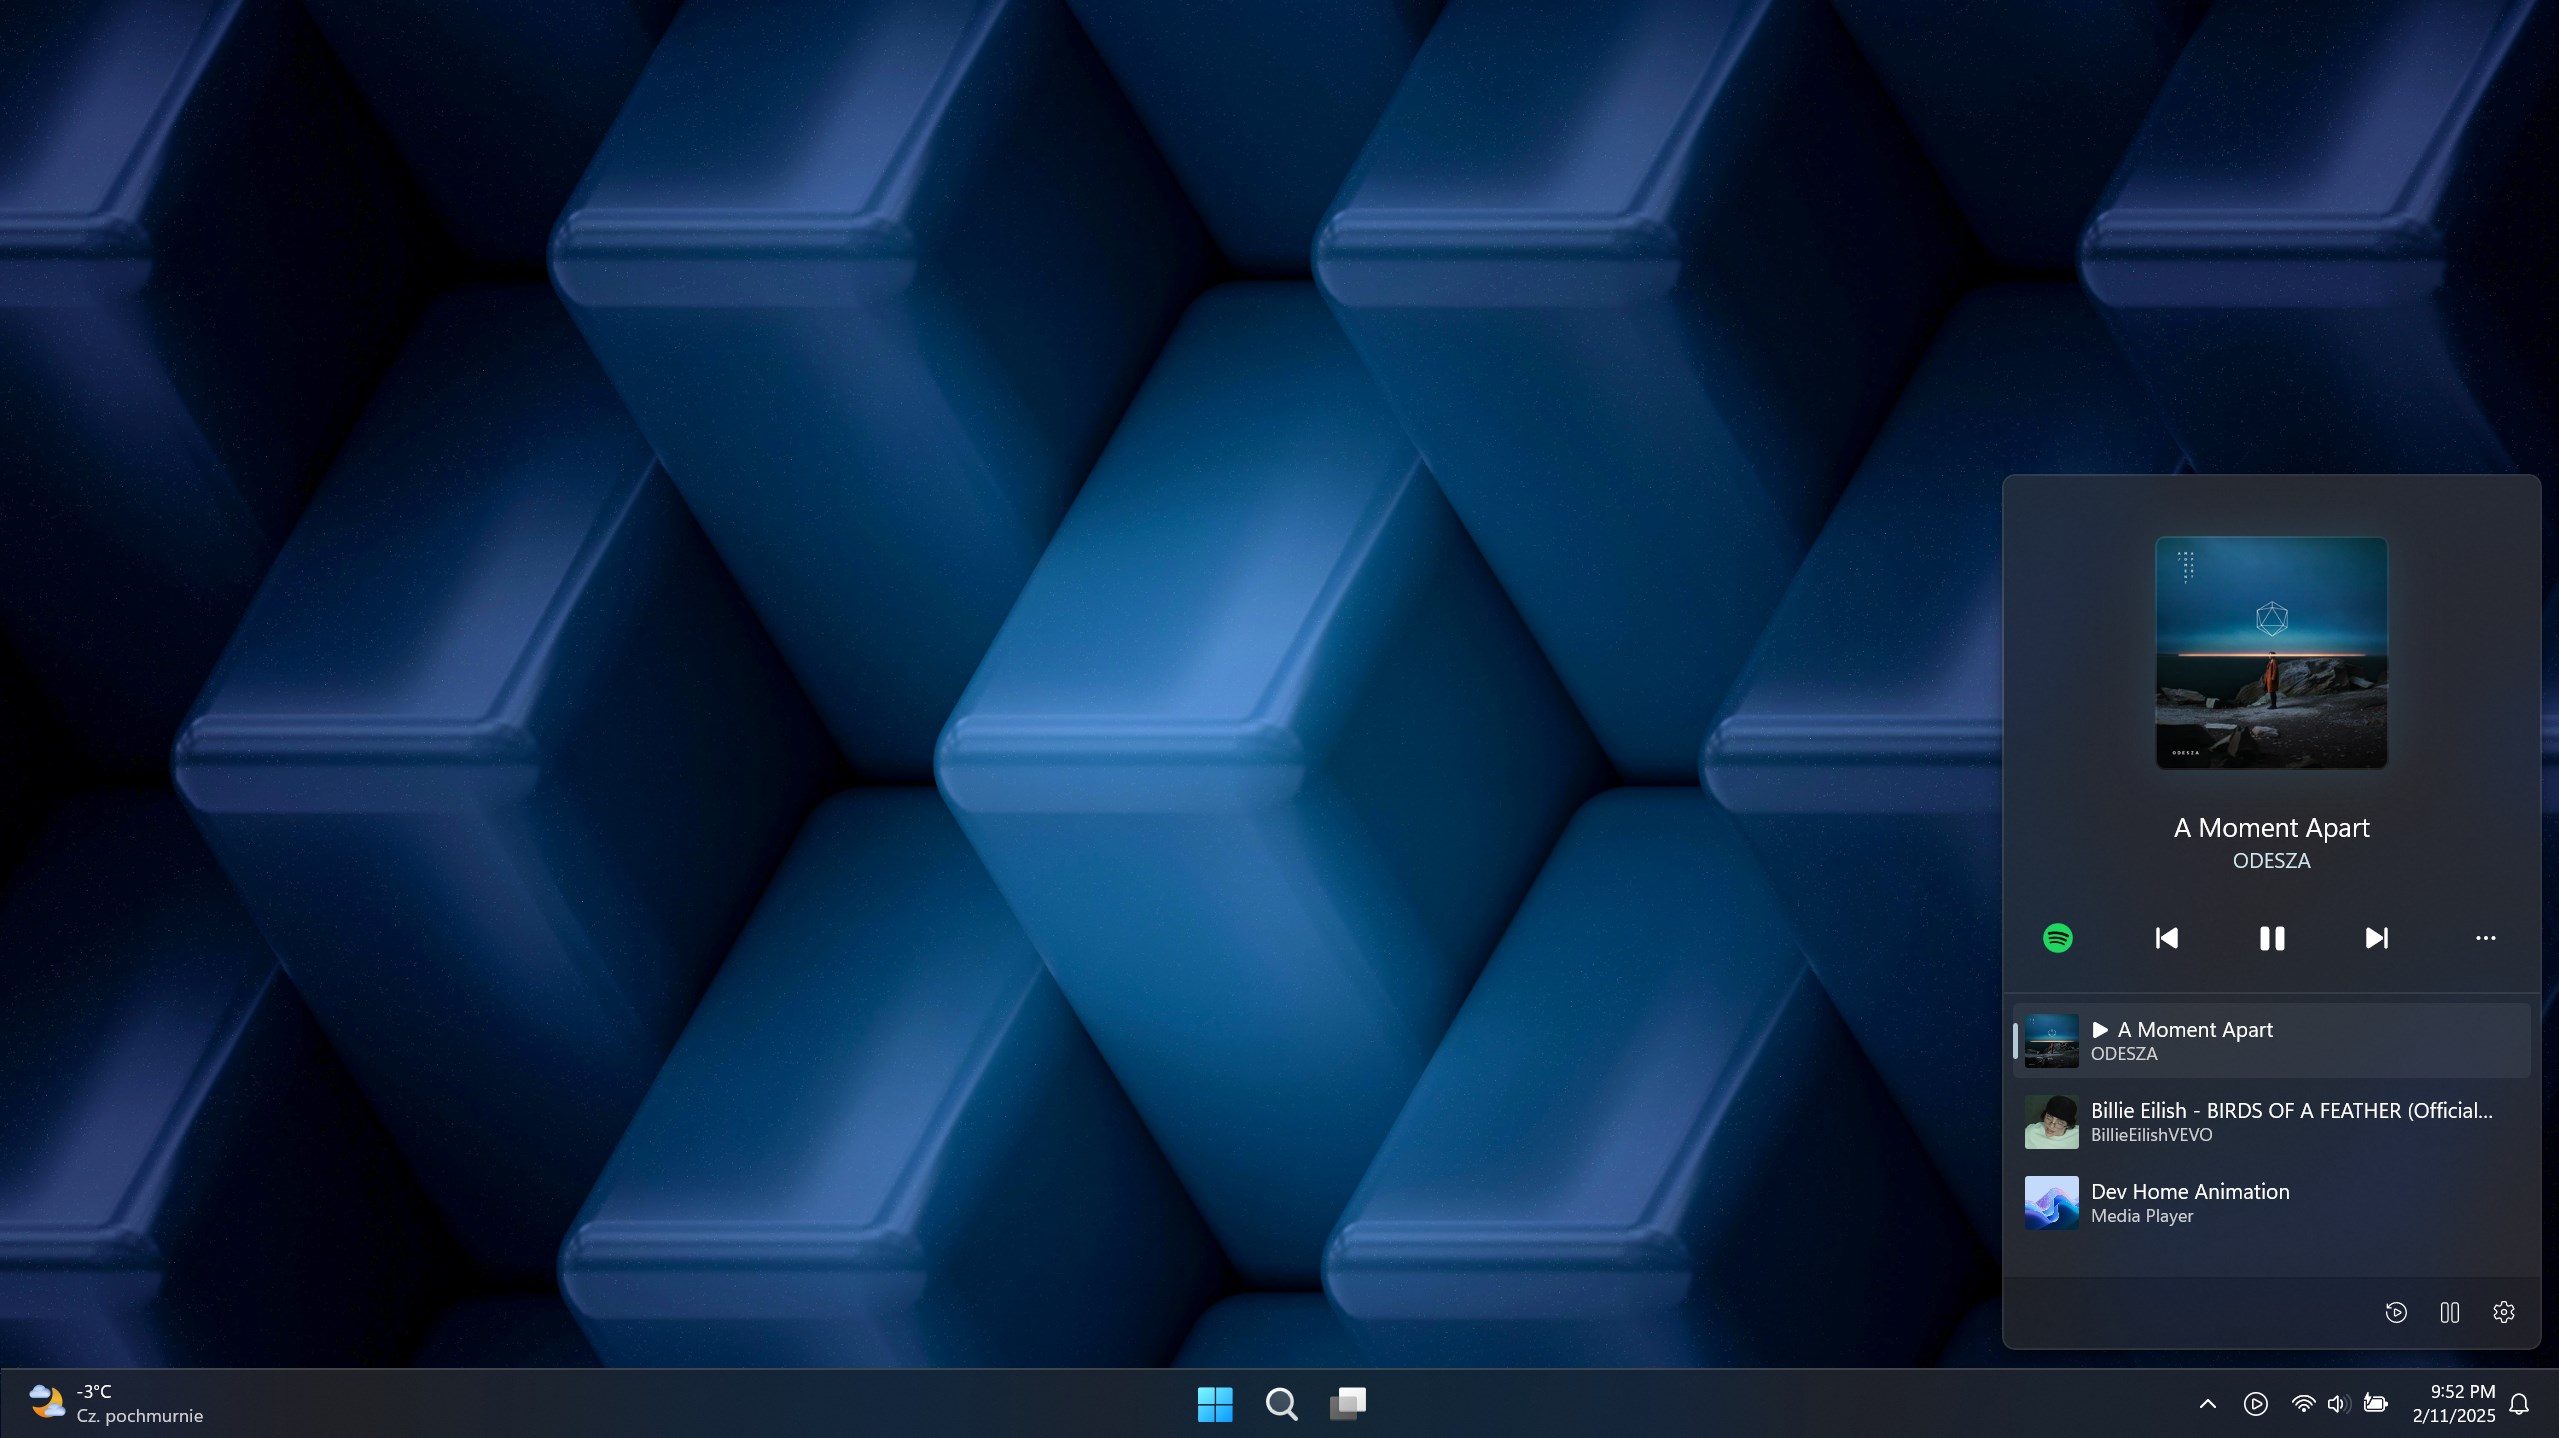
Task: Open the media flyout settings gear
Action: coord(2503,1312)
